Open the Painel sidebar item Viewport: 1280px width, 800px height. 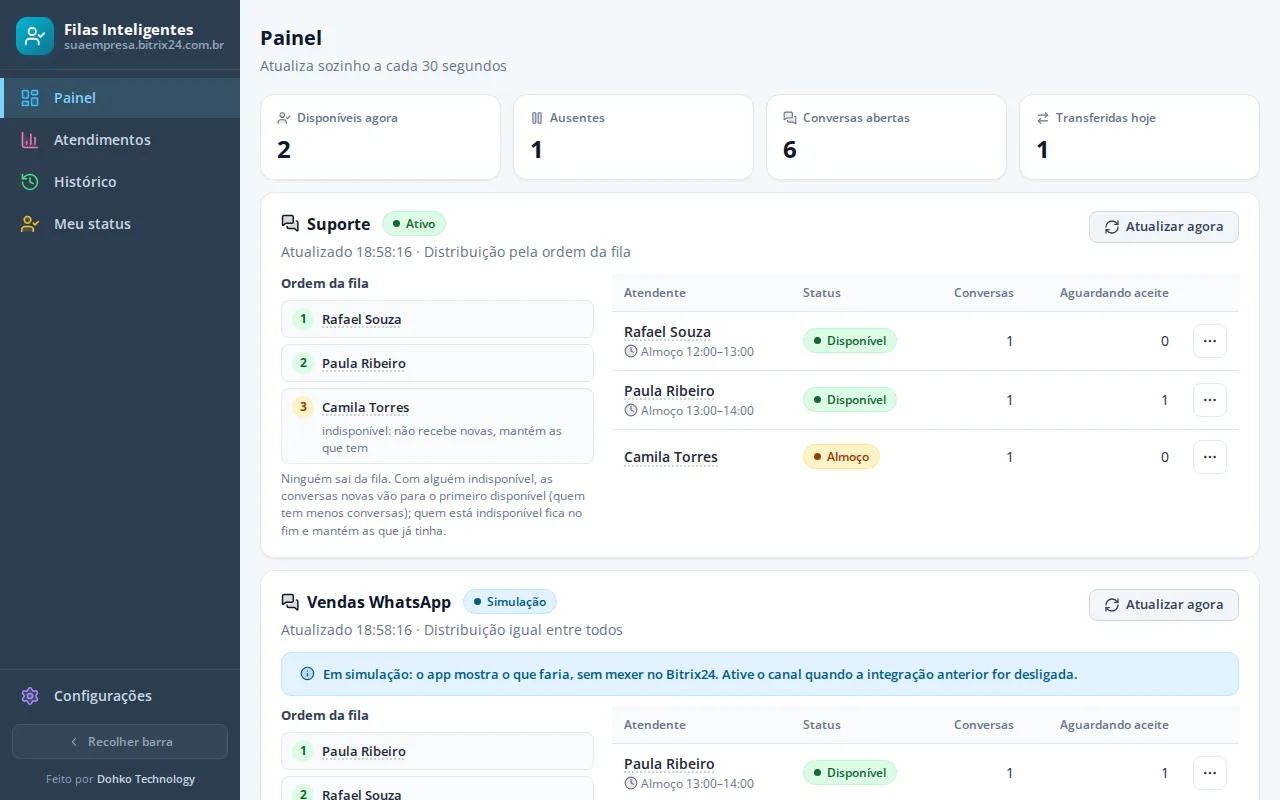click(120, 98)
